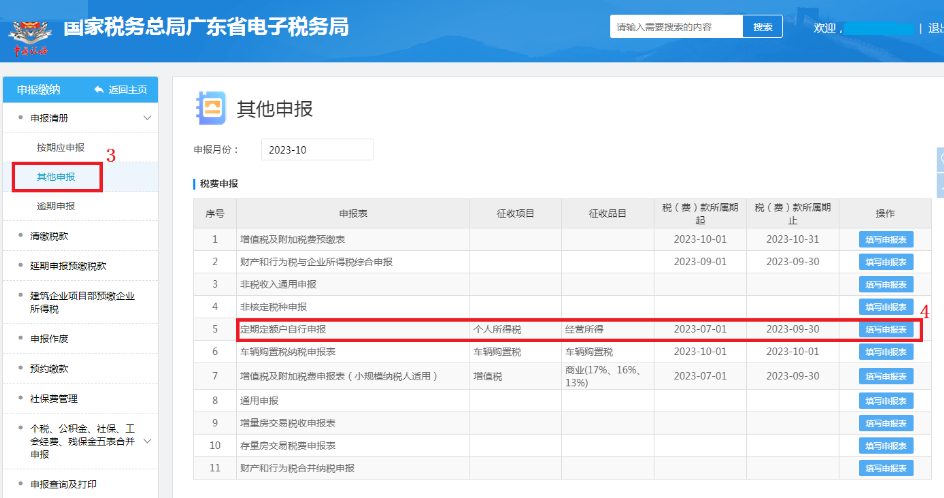Fill in form for 增量房交易税收申报表

pyautogui.click(x=886, y=423)
